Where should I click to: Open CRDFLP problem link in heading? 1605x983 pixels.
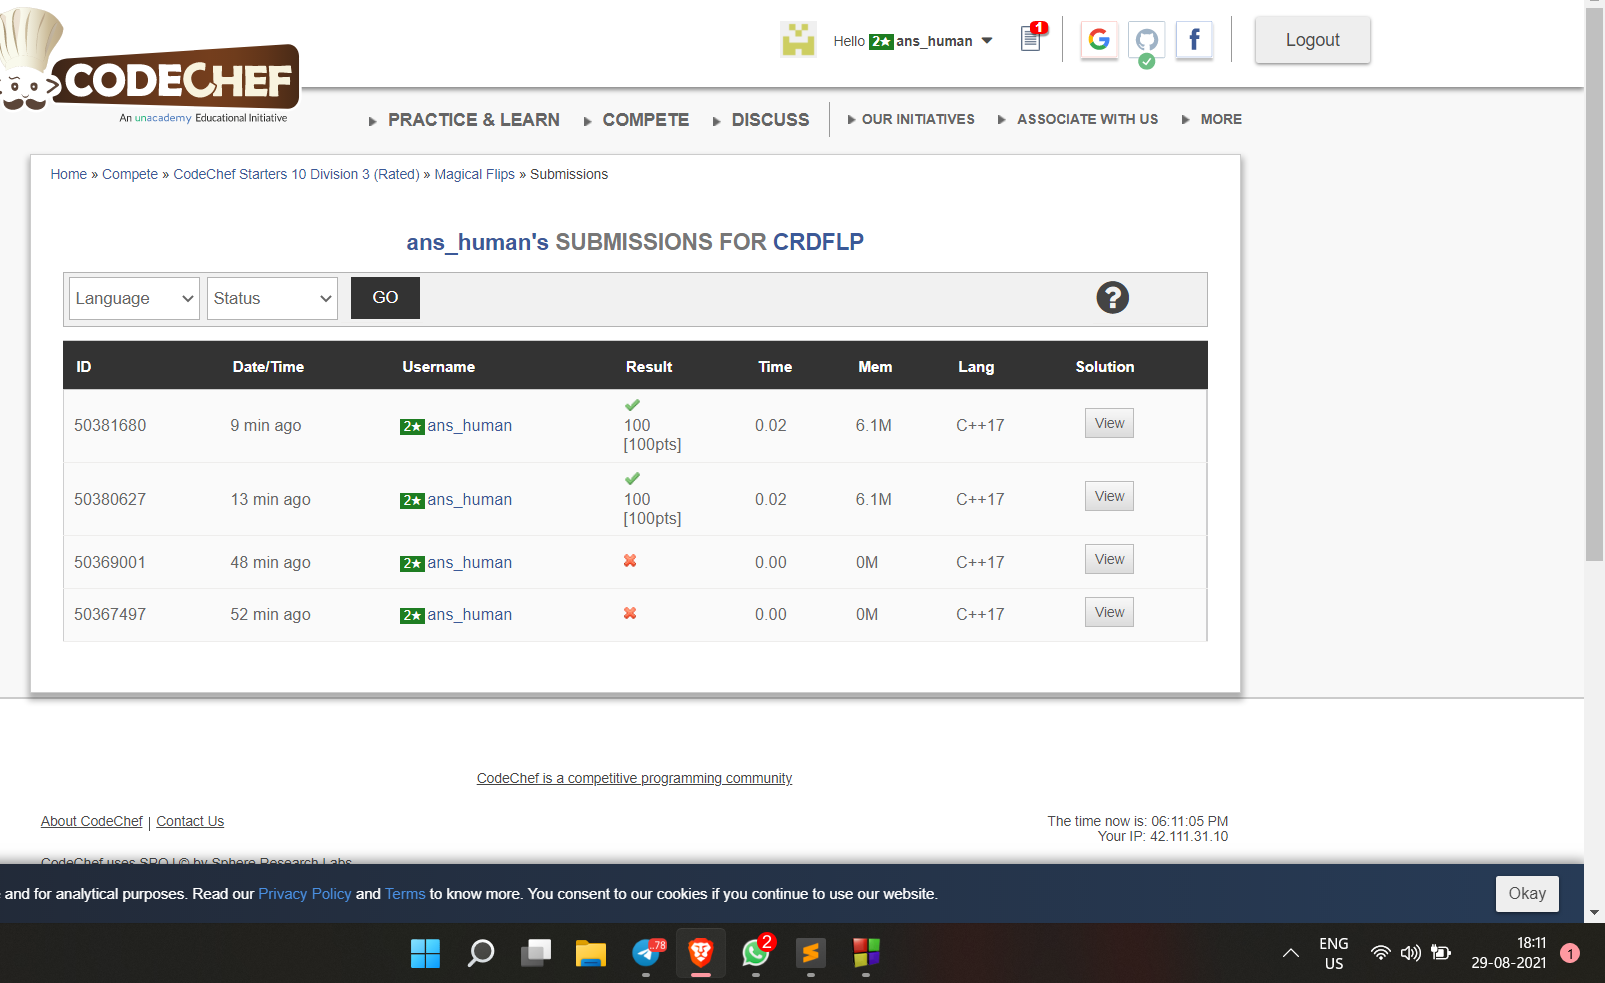[818, 242]
